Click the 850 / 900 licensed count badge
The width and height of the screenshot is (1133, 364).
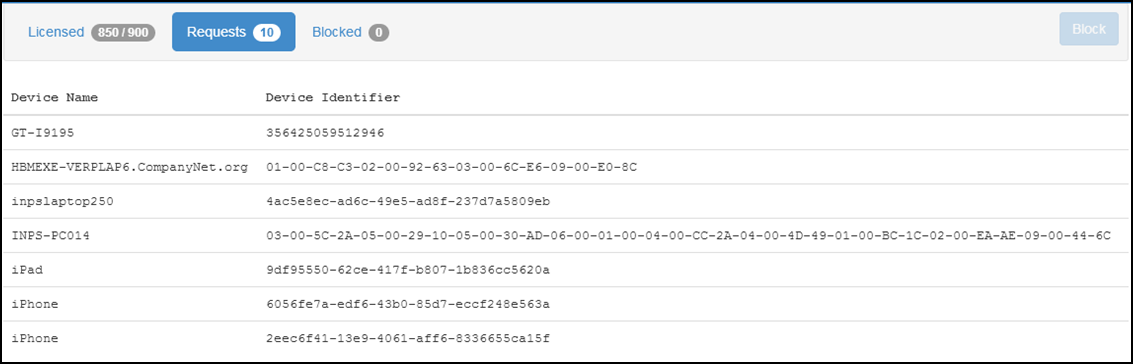click(x=124, y=32)
